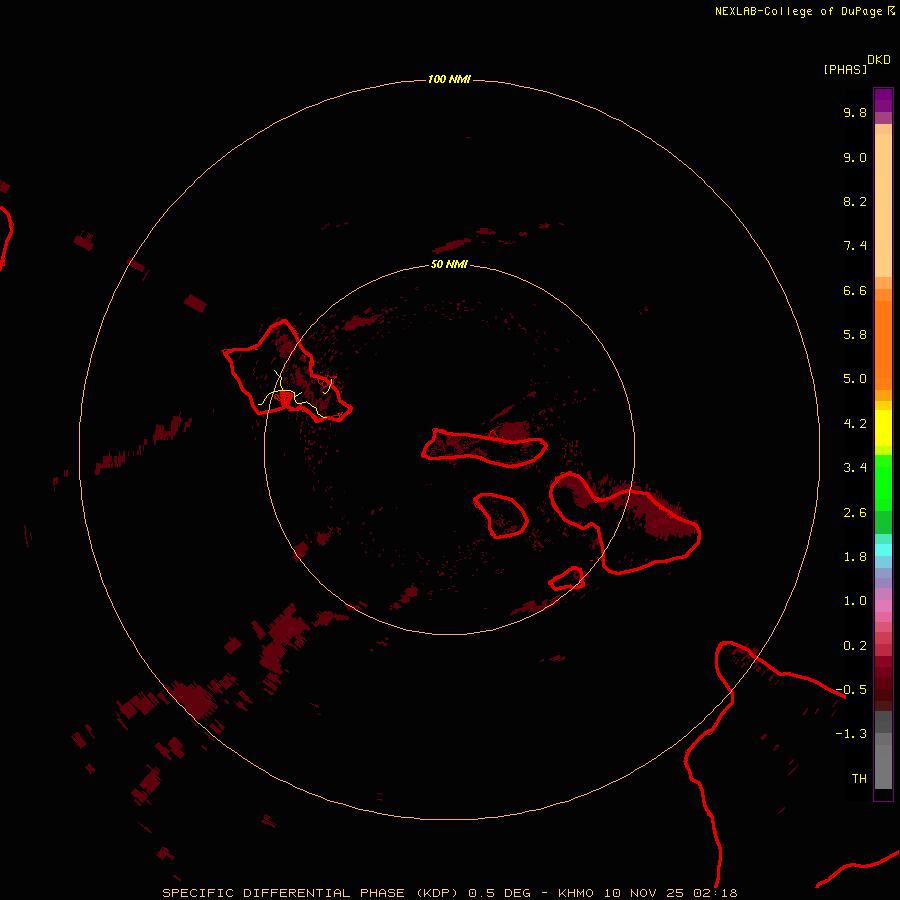
Task: Click the KHMO radar station identifier
Action: (x=576, y=893)
